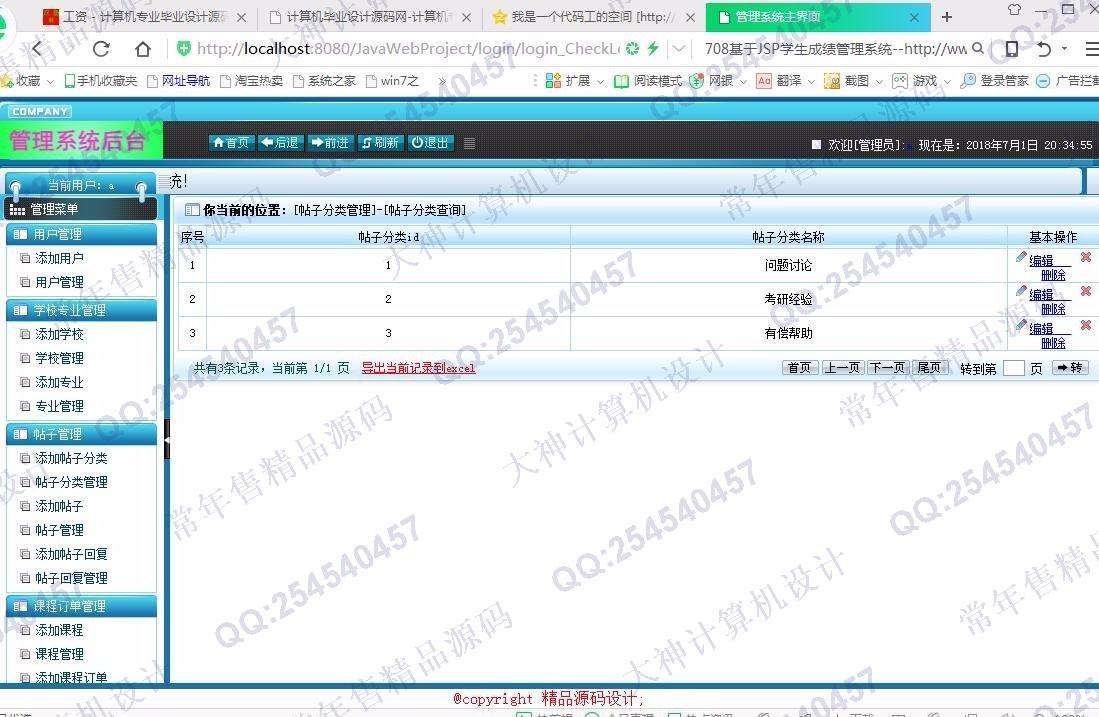Expand the 学校专业管理 section header

(81, 310)
